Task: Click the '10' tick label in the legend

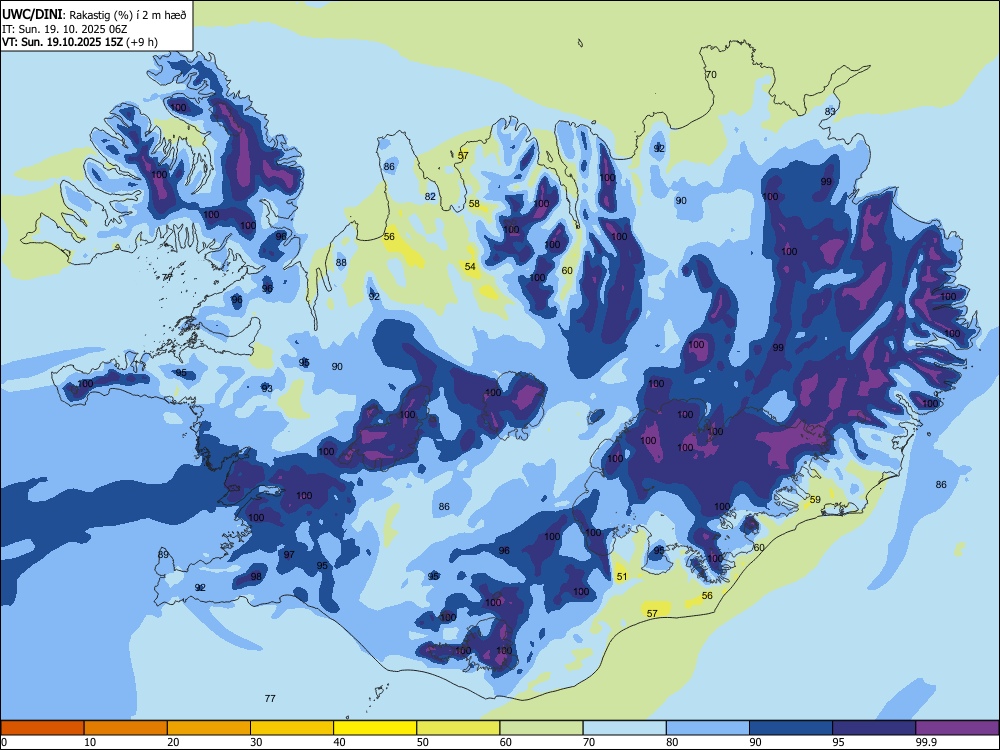Action: (90, 742)
